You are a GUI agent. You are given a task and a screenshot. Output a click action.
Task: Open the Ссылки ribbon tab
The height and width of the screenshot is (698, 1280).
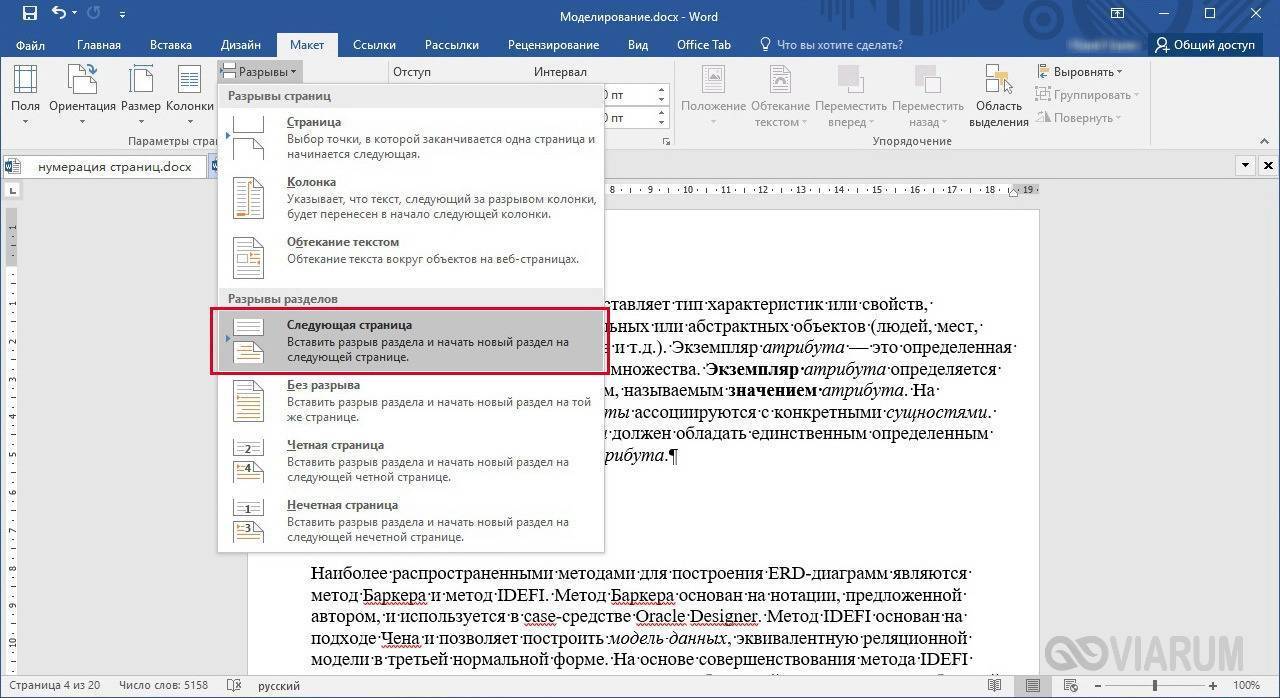point(374,45)
